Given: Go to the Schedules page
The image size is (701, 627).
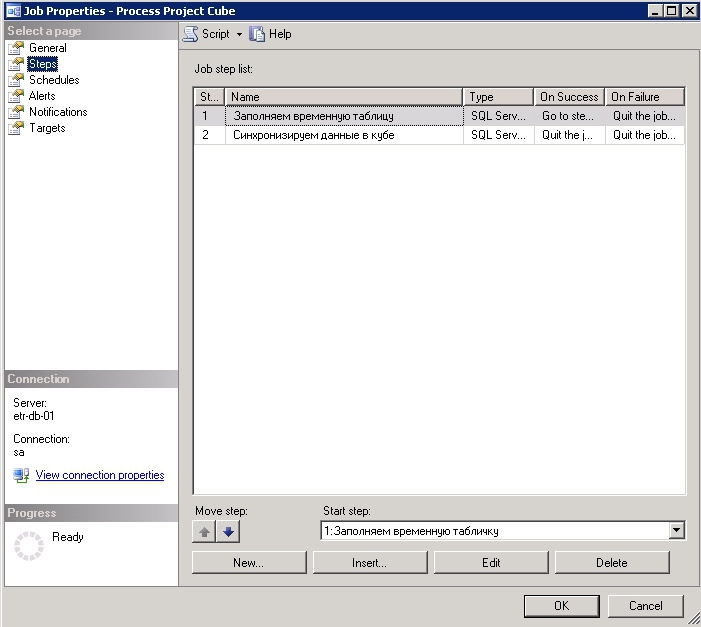Looking at the screenshot, I should coord(54,80).
